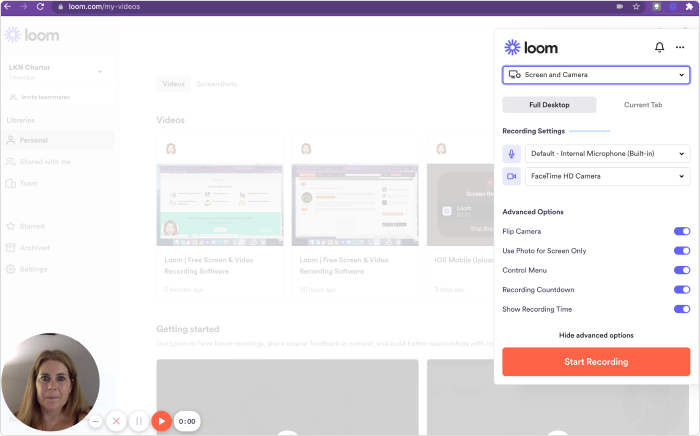Open the video posted 2 minutes ago
This screenshot has height=436, width=700.
click(x=220, y=205)
